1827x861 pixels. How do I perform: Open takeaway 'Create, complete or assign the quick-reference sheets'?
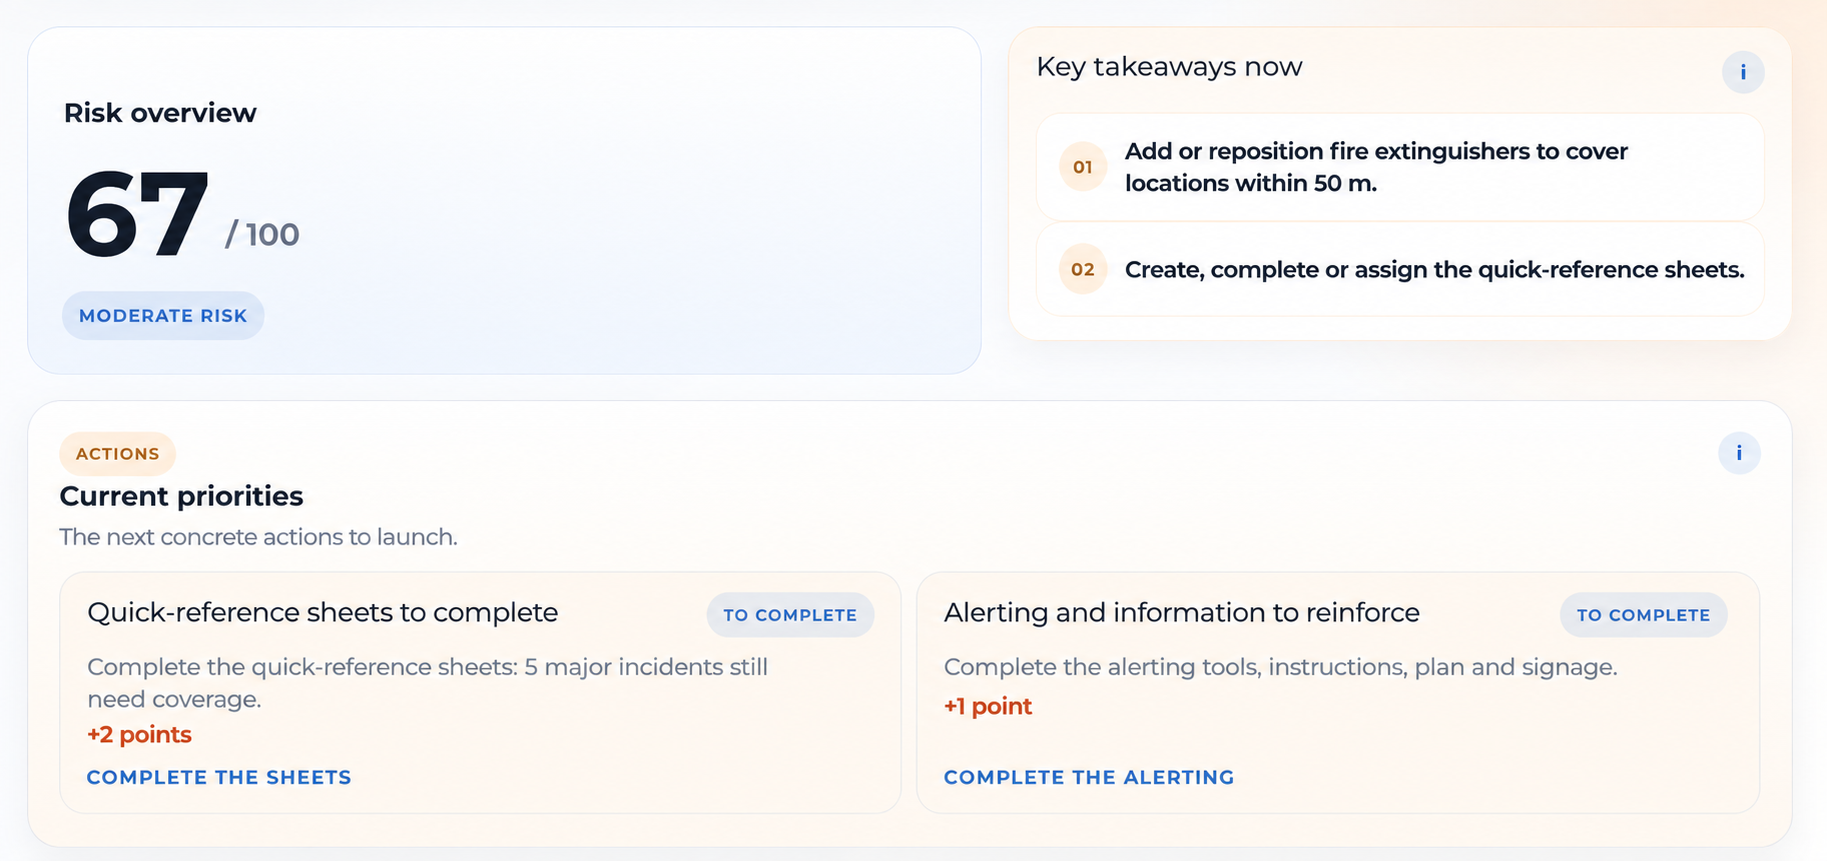tap(1400, 269)
